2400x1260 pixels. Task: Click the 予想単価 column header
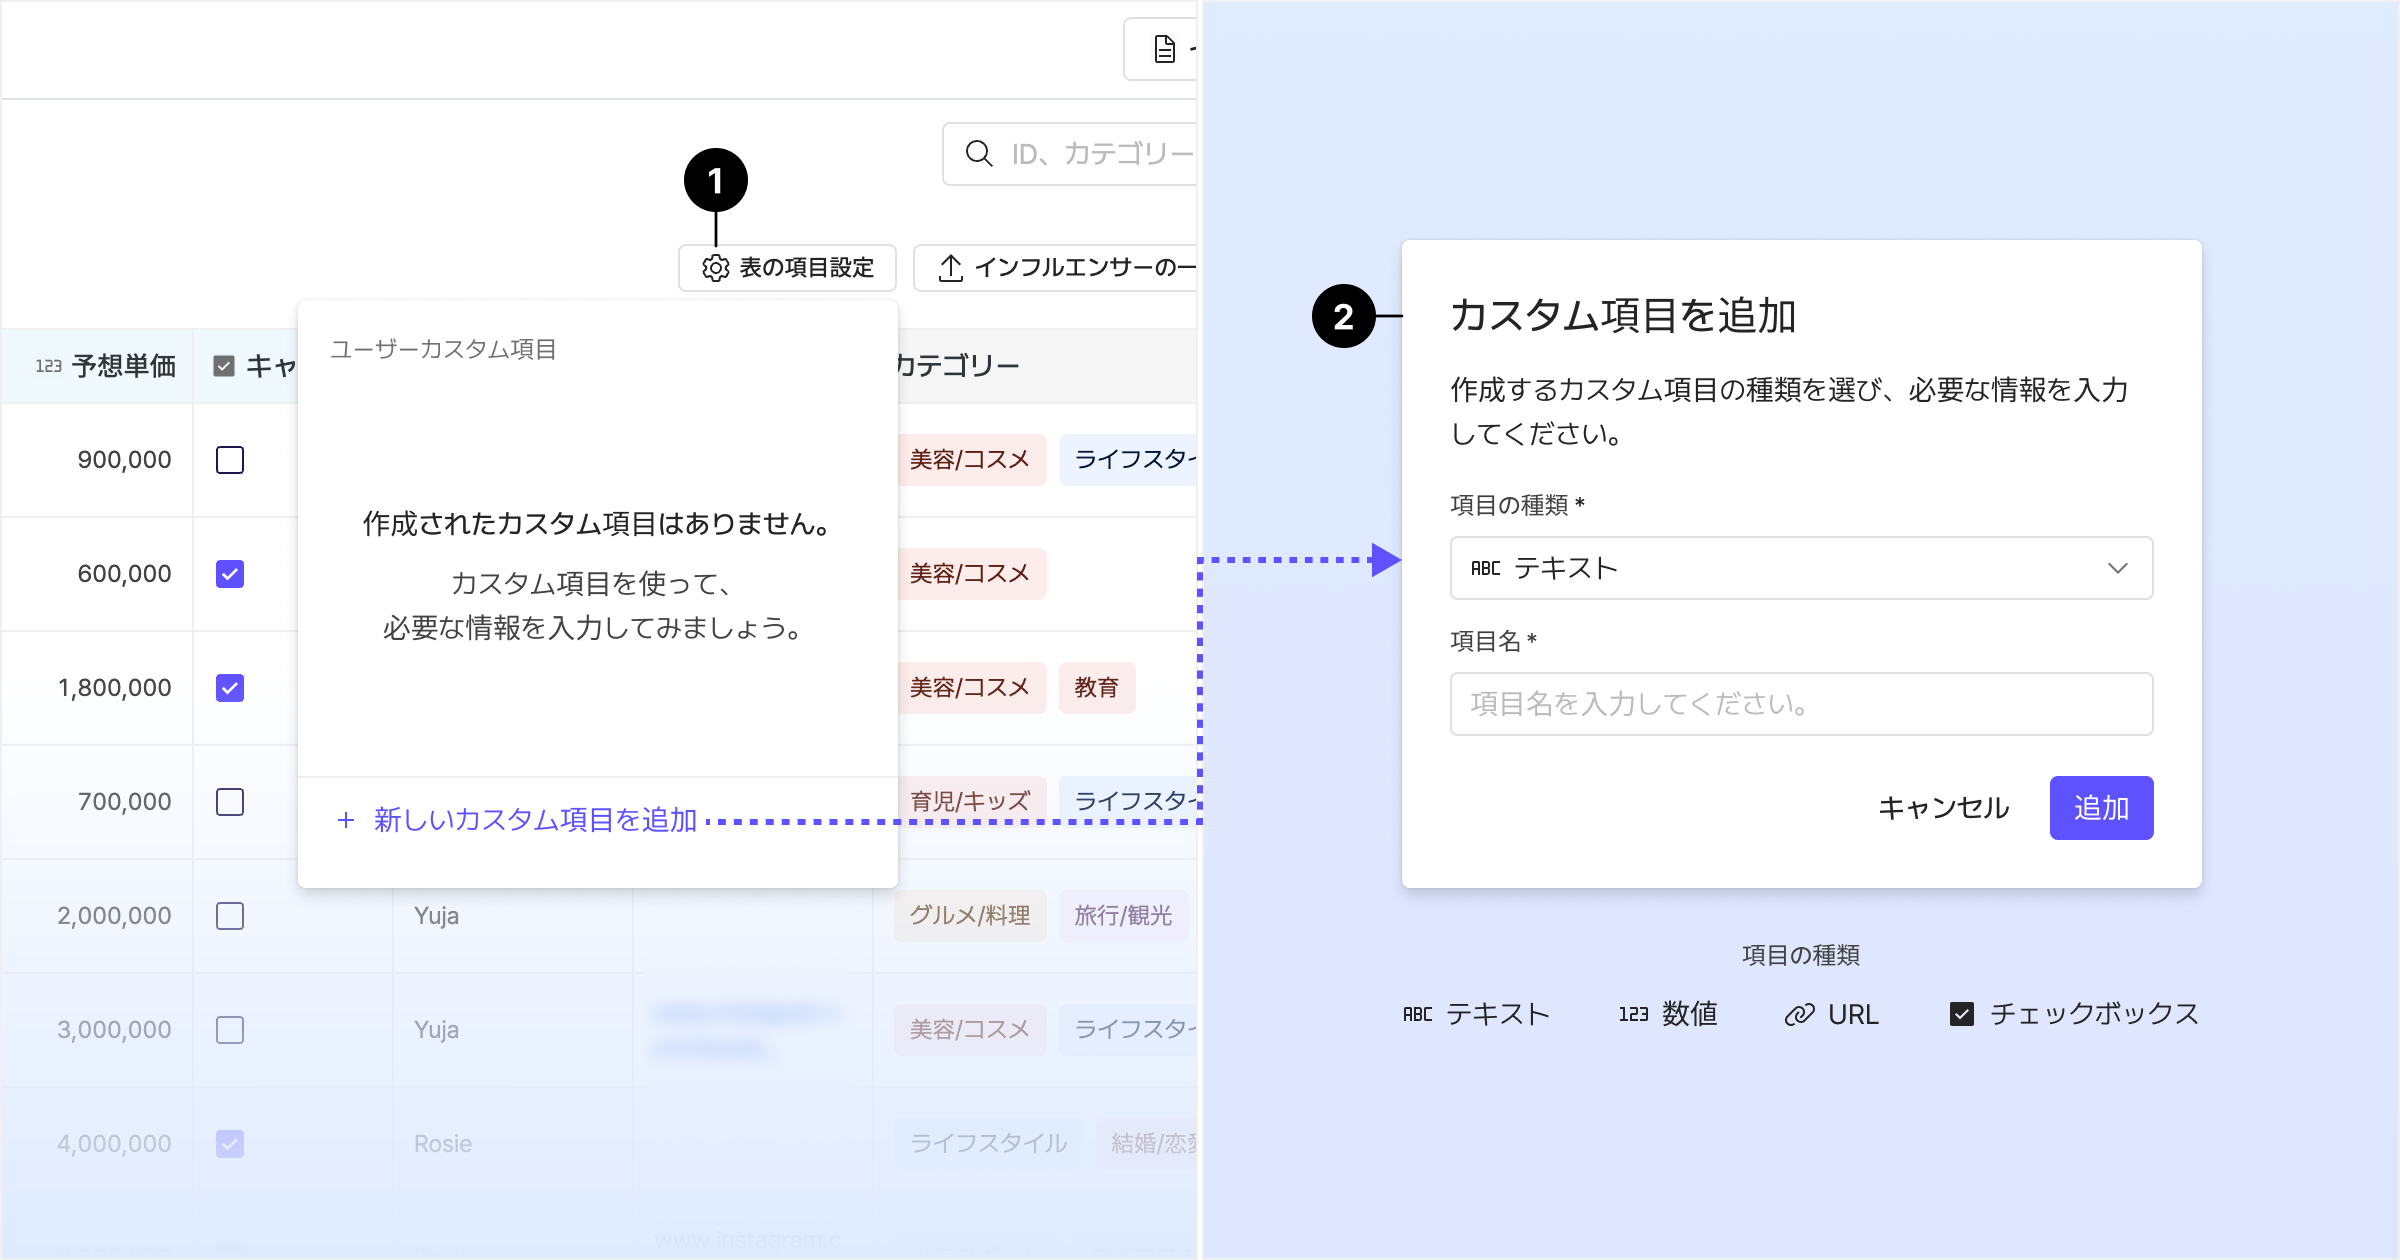[123, 366]
